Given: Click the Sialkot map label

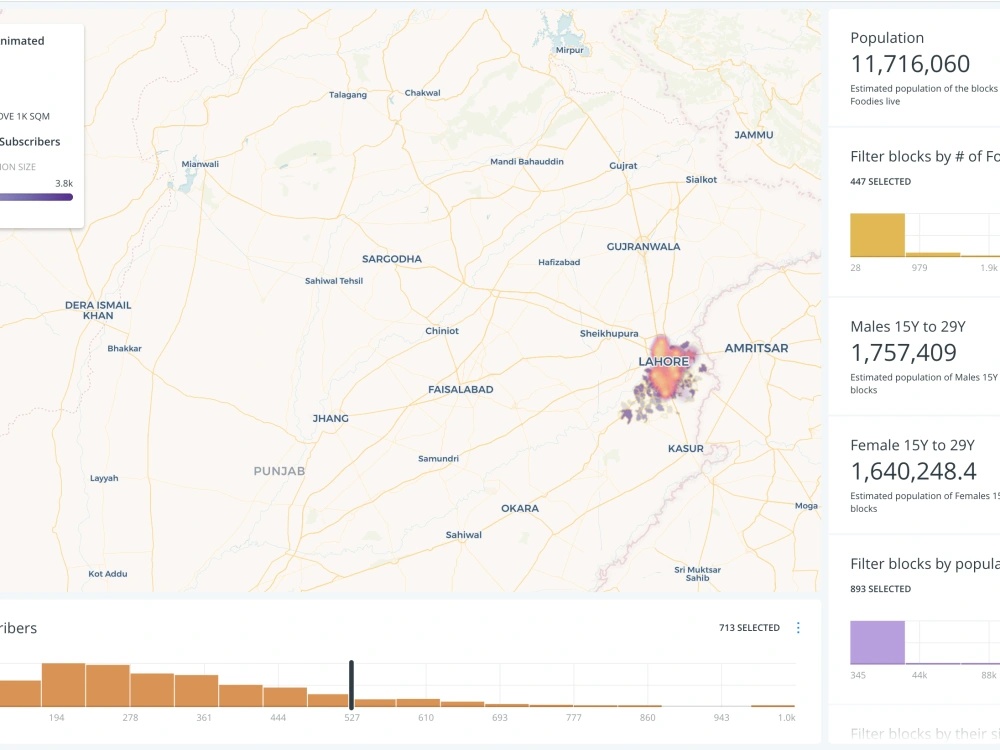Looking at the screenshot, I should [x=701, y=180].
